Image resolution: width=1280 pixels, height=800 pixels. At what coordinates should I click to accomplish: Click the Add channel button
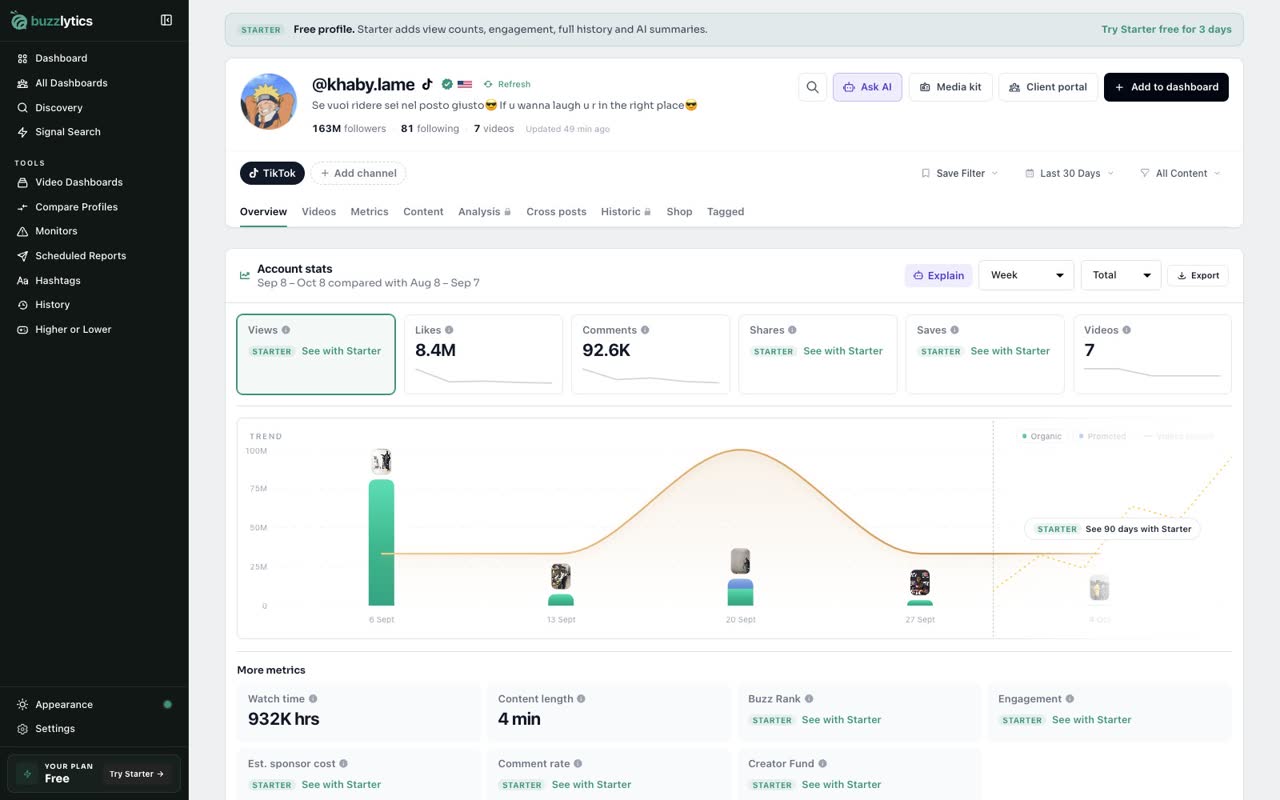[x=358, y=173]
